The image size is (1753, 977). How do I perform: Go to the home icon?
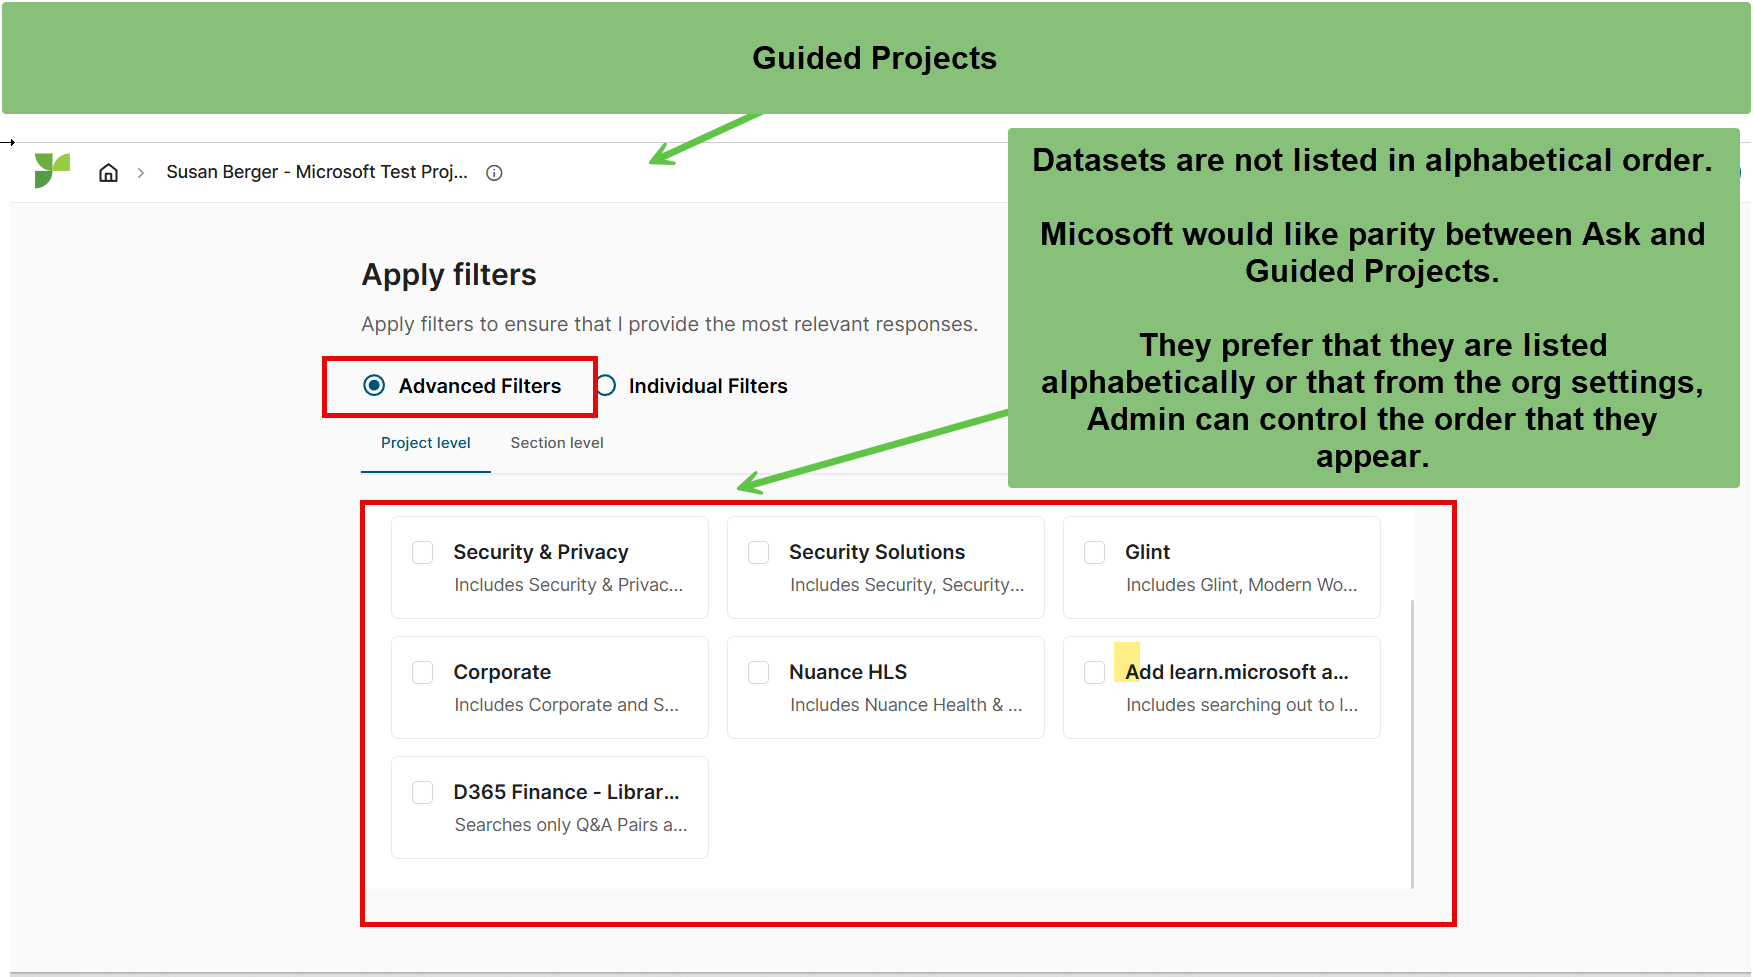pyautogui.click(x=108, y=172)
